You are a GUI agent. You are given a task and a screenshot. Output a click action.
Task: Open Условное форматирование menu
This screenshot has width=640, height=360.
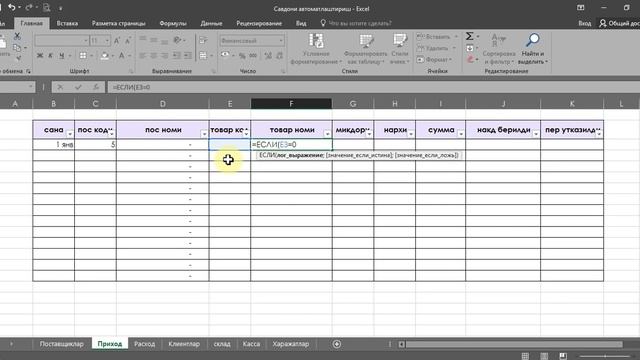[316, 49]
